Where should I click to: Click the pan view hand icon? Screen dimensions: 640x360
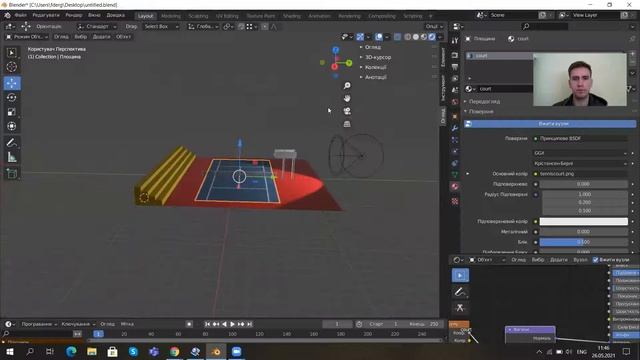click(347, 98)
